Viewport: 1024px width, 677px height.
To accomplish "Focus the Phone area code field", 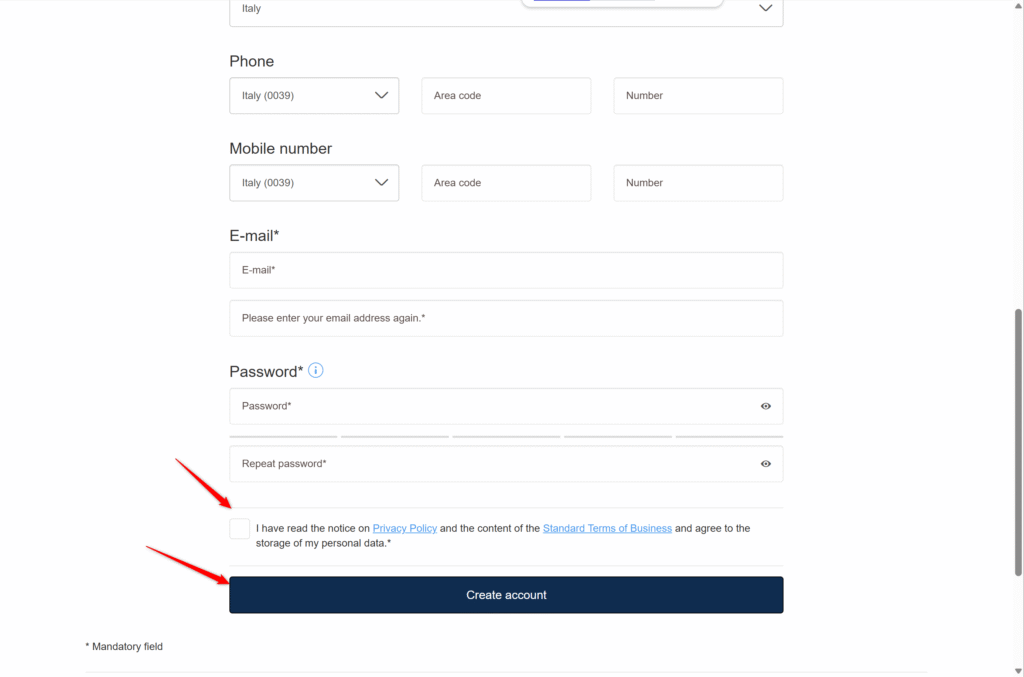I will (506, 95).
